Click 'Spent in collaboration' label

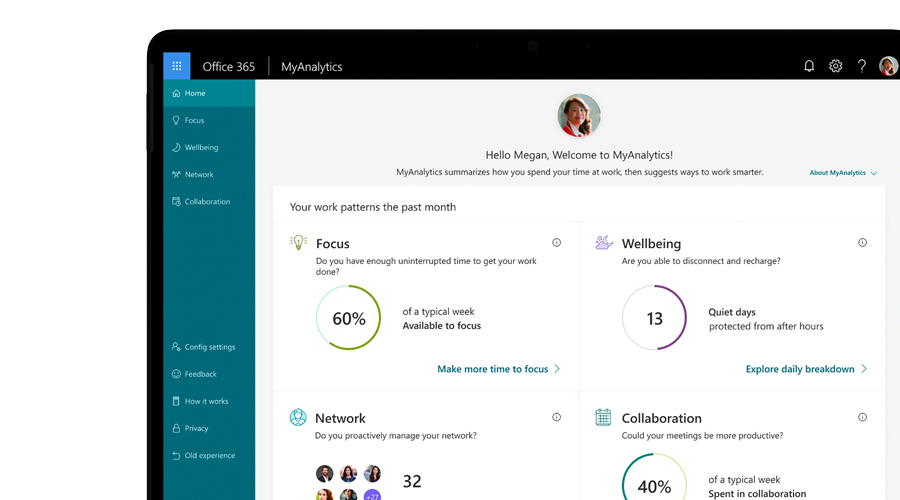[757, 494]
